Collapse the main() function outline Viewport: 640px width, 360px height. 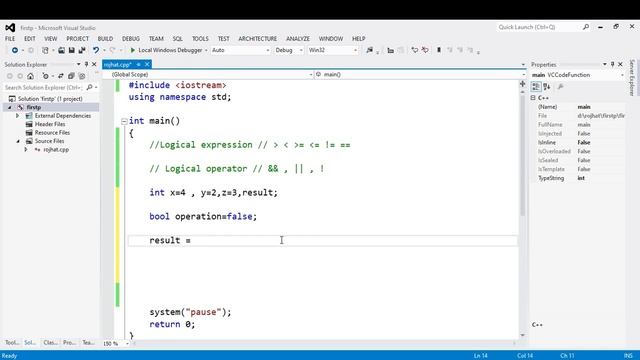click(124, 121)
